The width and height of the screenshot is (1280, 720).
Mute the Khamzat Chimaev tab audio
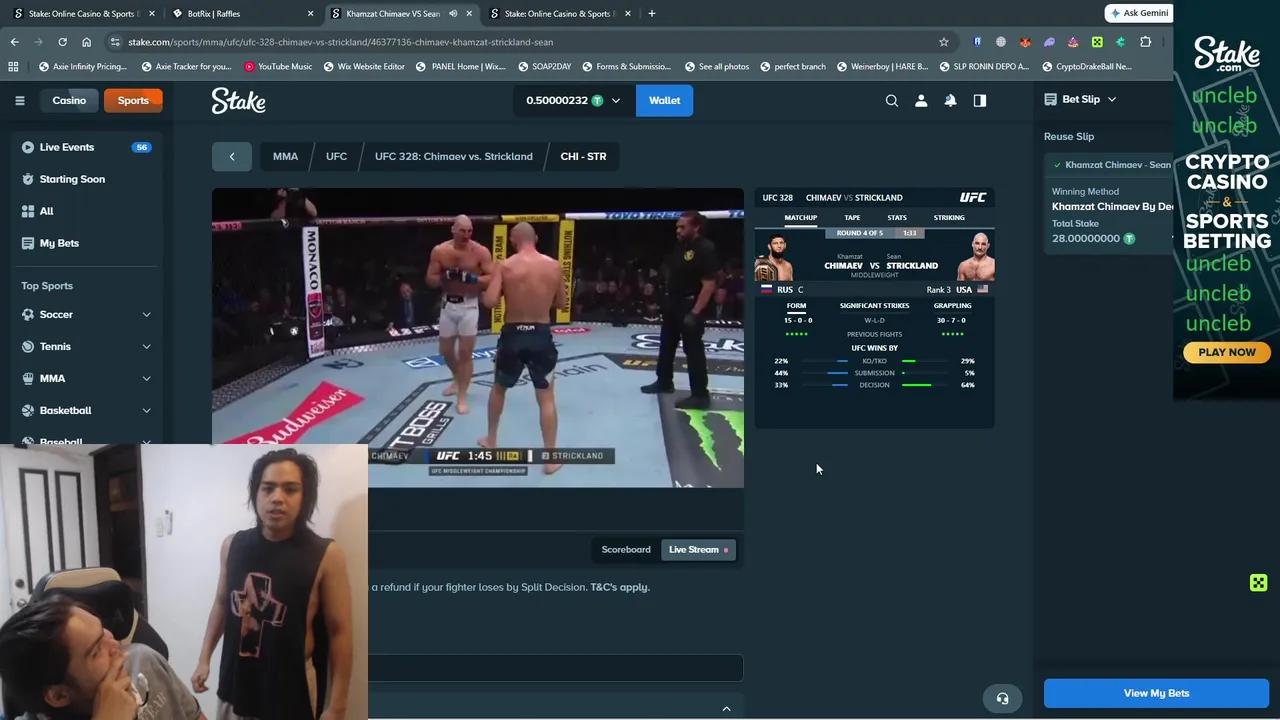coord(453,13)
